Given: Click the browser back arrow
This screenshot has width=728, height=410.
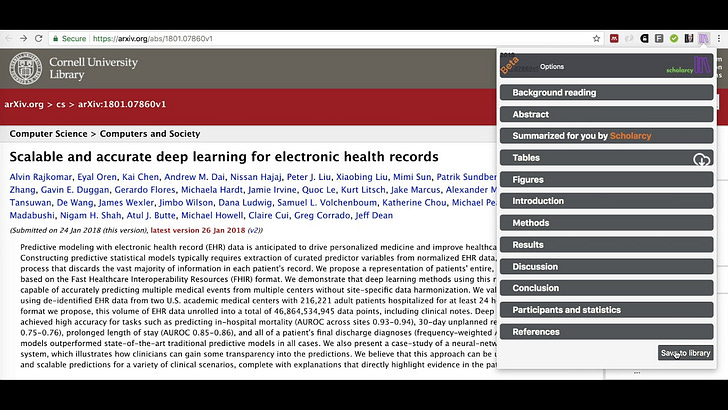Looking at the screenshot, I should coord(9,39).
